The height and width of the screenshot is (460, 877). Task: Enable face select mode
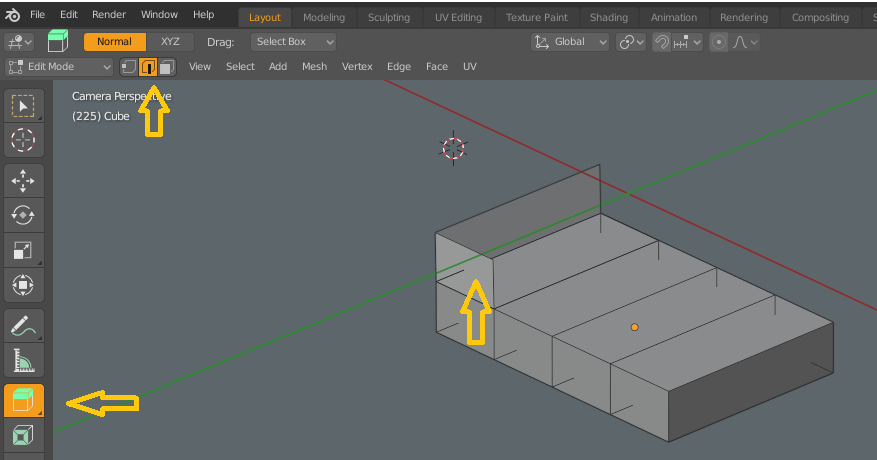pos(167,67)
